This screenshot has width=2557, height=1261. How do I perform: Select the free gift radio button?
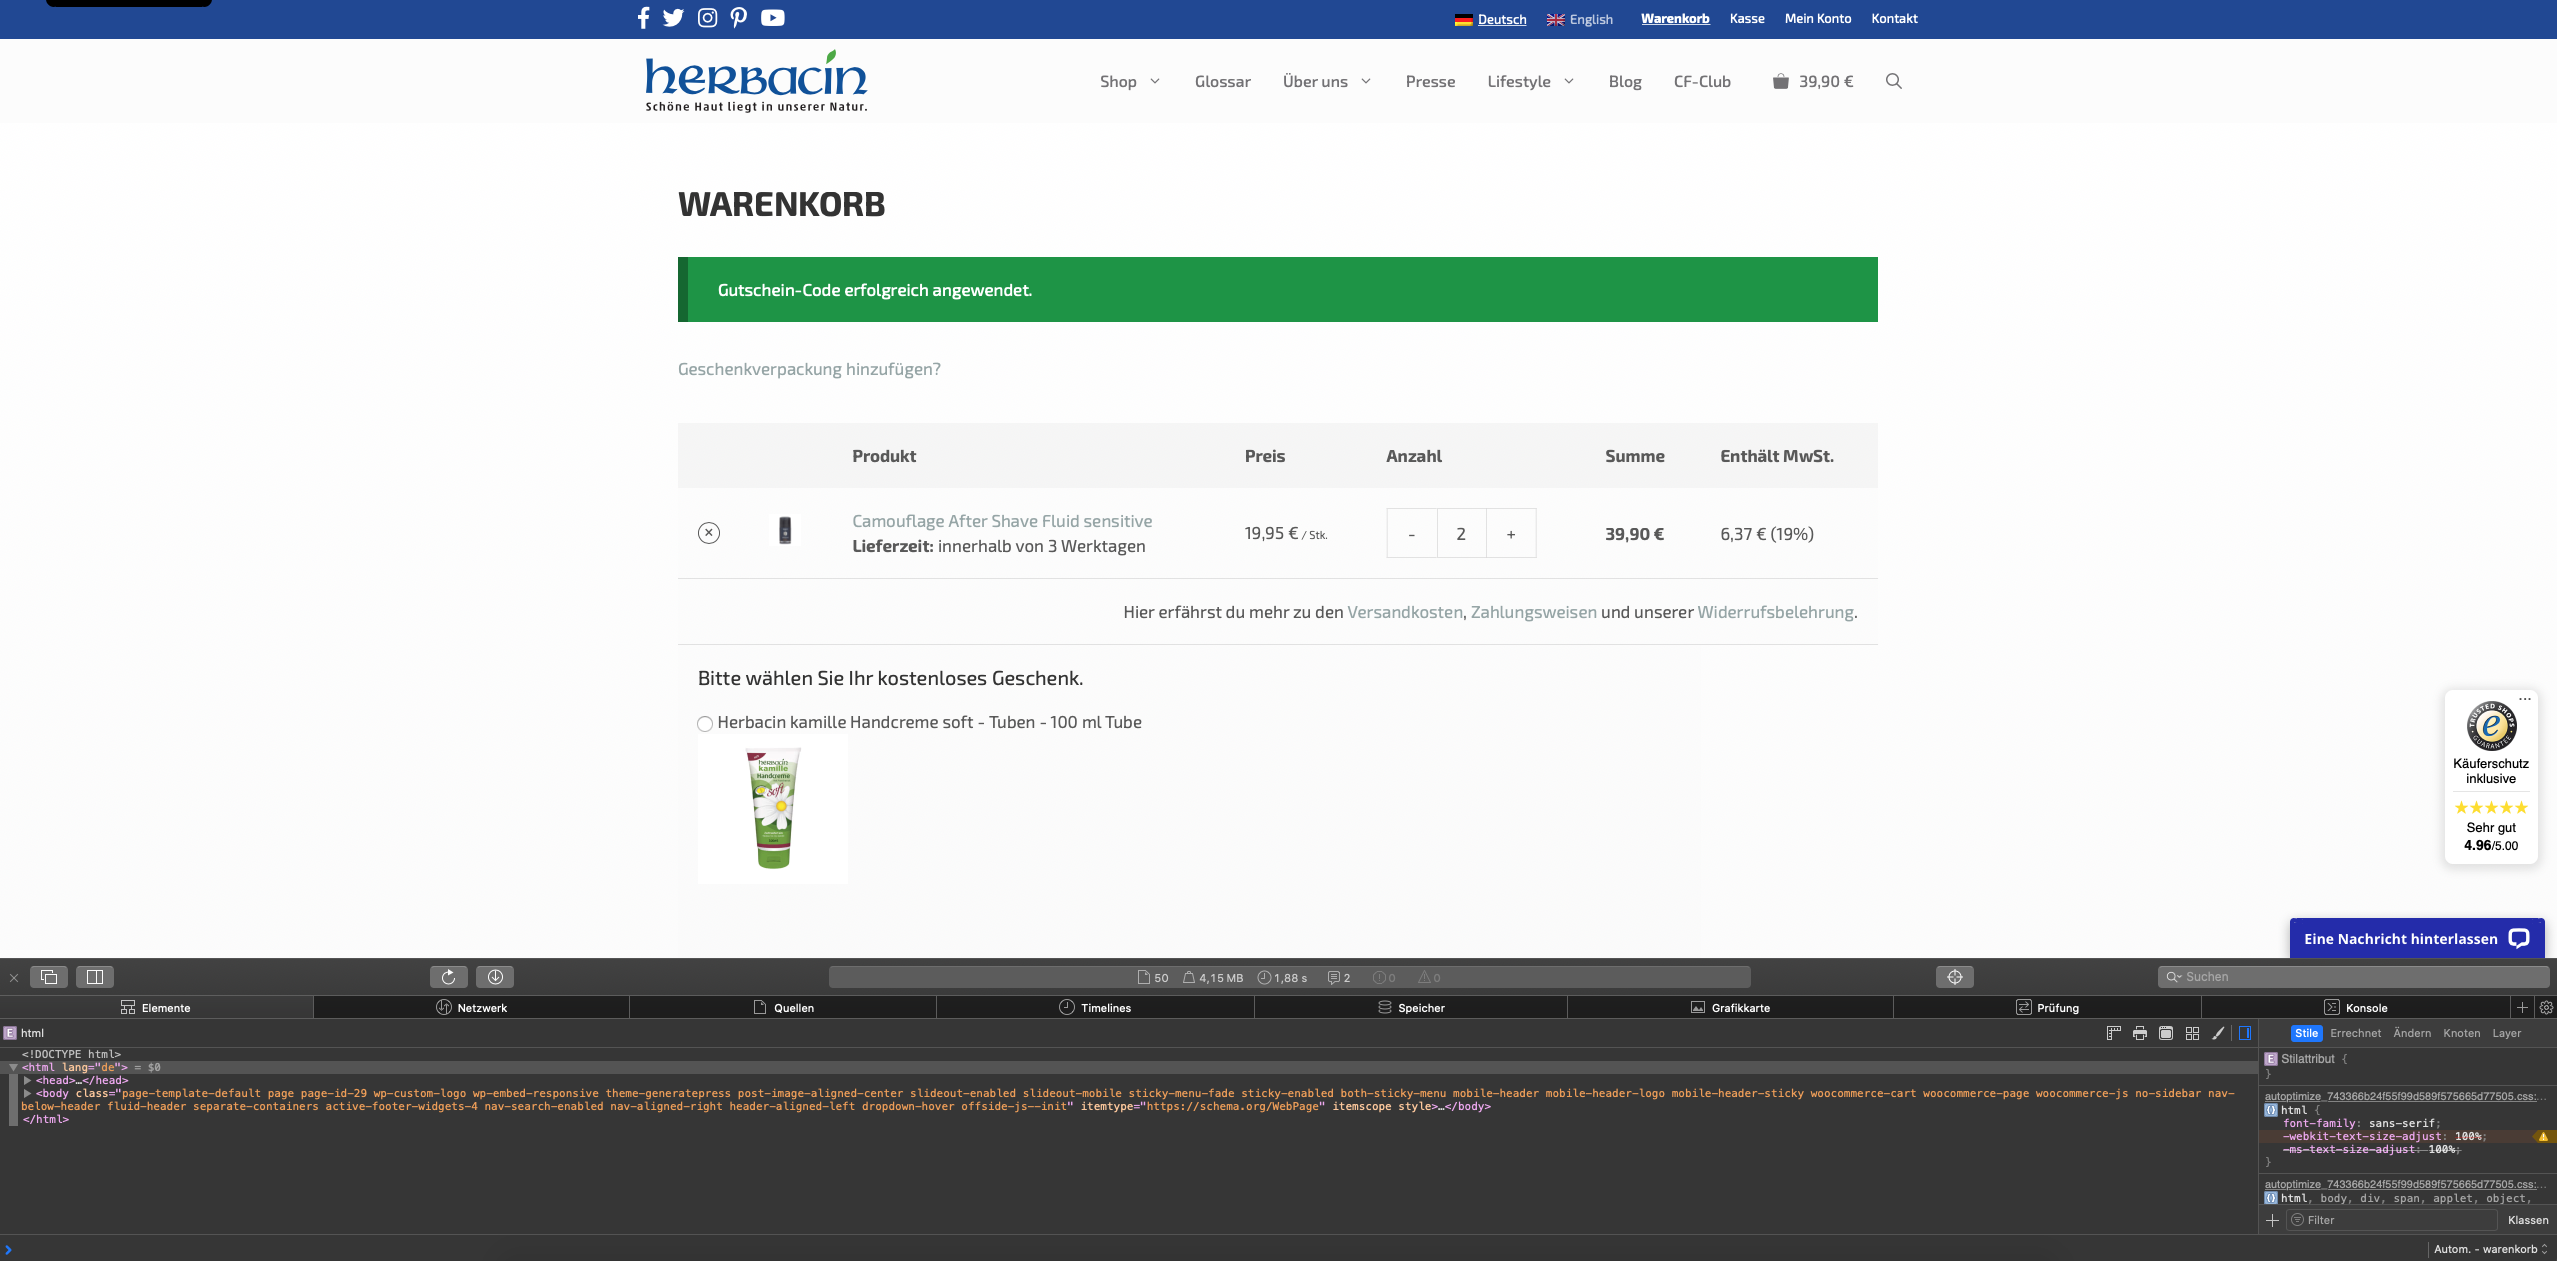[x=704, y=721]
